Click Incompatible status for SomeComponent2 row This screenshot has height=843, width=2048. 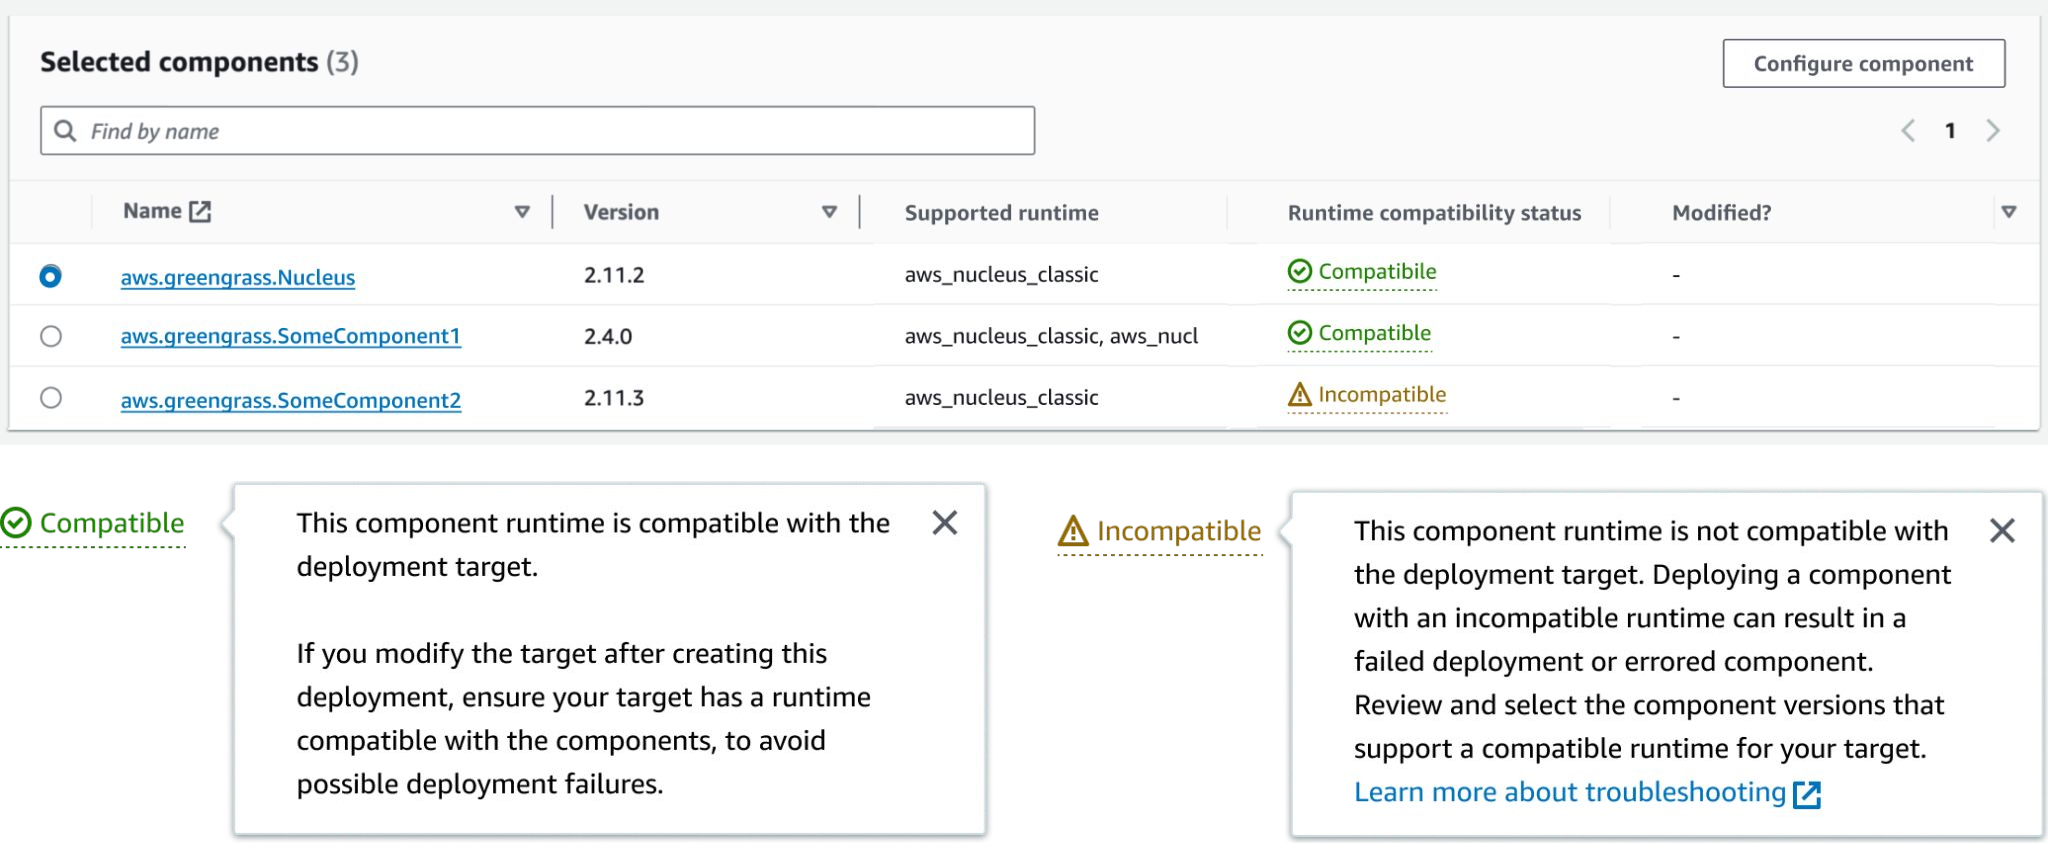point(1367,395)
